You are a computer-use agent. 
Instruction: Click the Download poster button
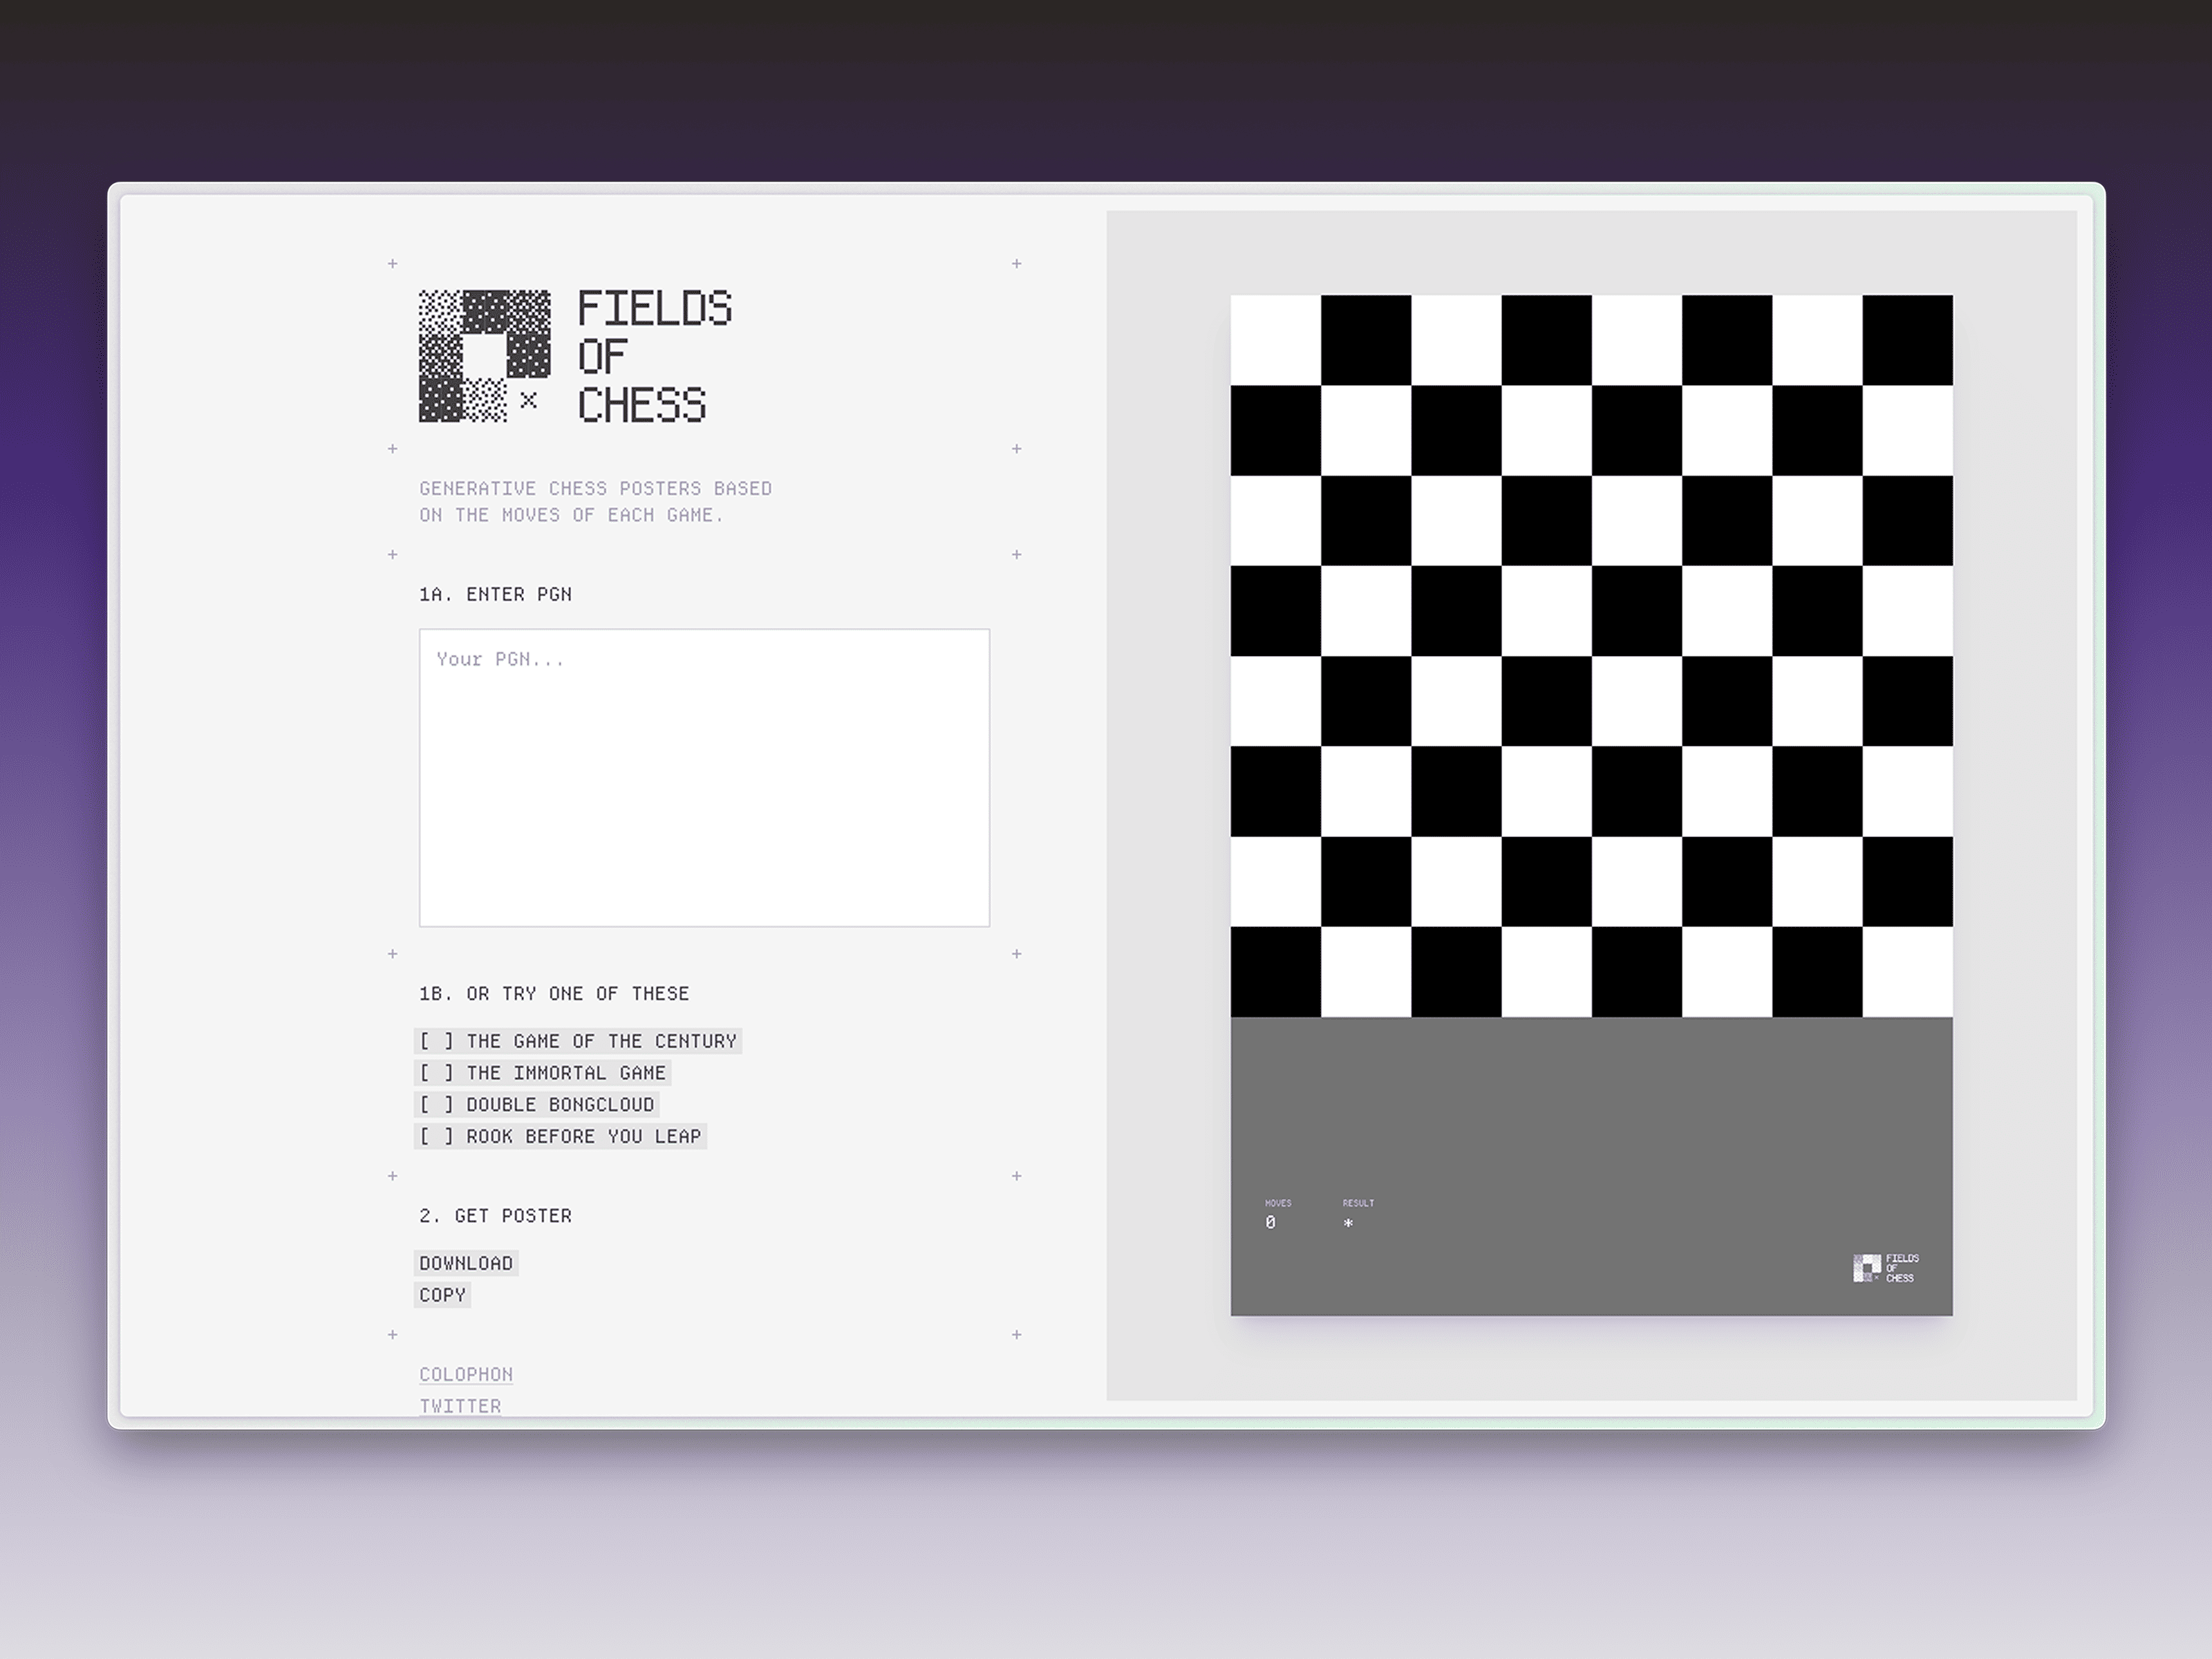(x=466, y=1263)
